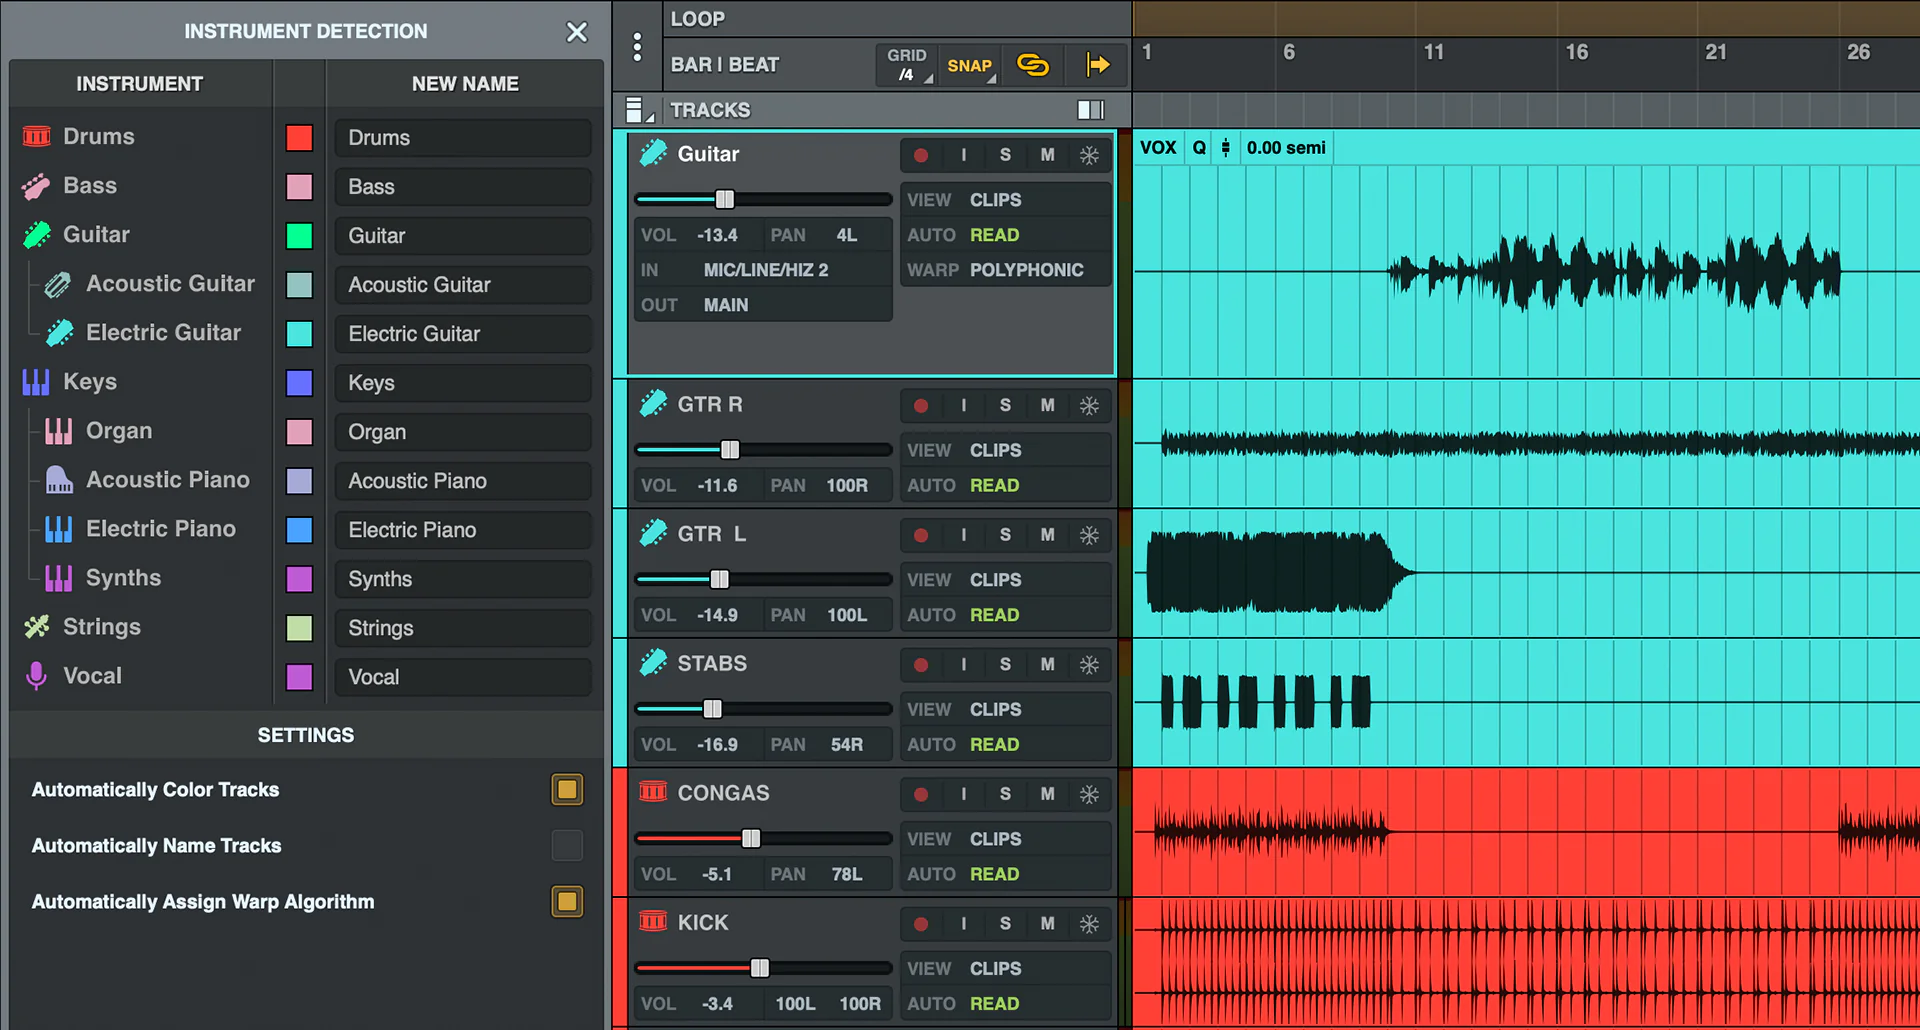Select Acoustic Piano in the instrument list
The image size is (1920, 1030).
(167, 480)
